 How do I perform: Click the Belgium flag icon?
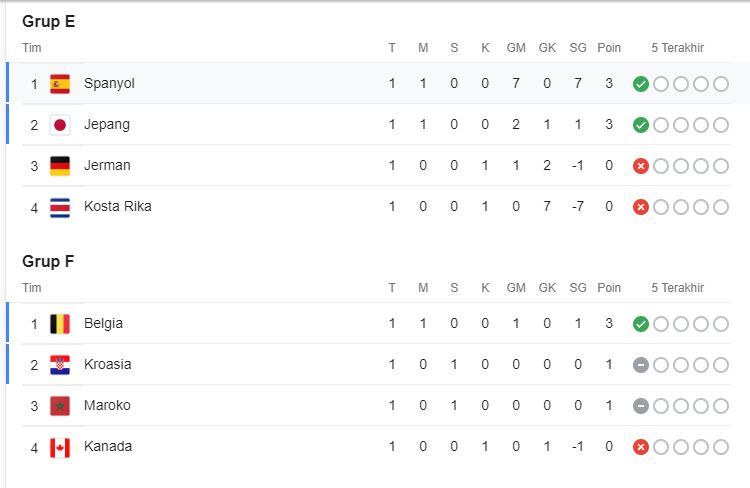pos(60,324)
